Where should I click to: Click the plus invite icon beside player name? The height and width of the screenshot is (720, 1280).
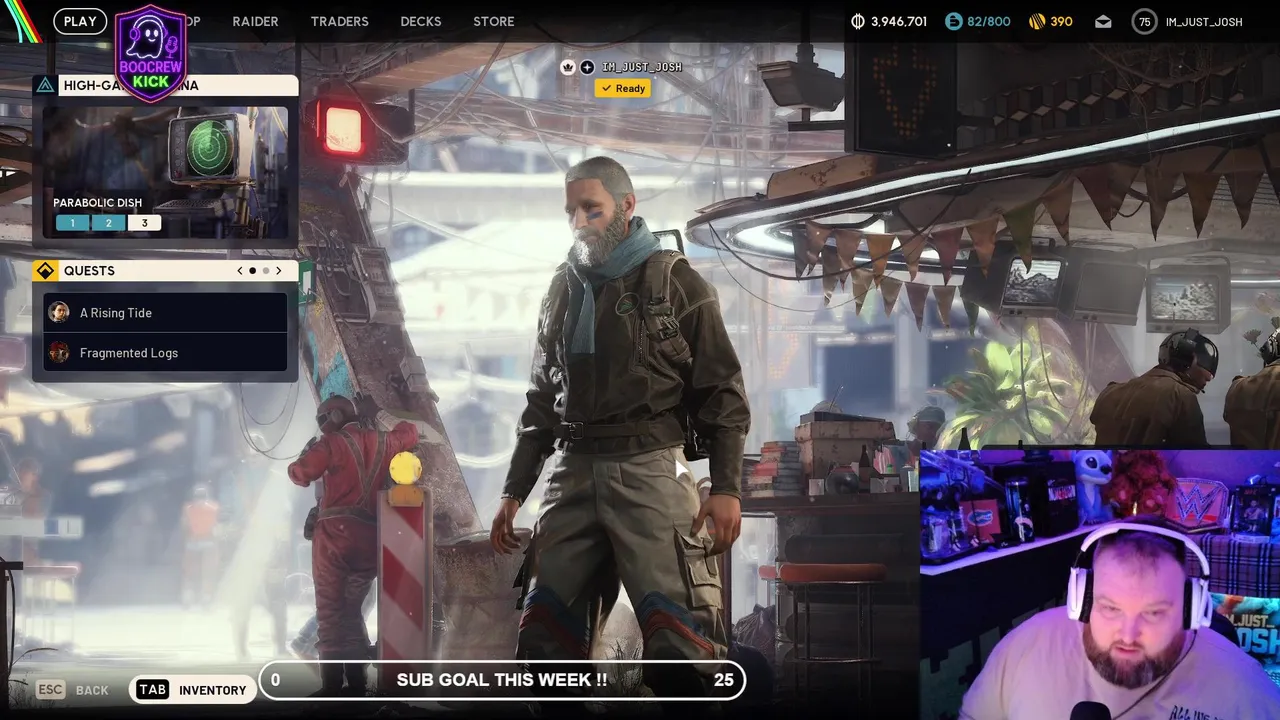click(x=587, y=67)
